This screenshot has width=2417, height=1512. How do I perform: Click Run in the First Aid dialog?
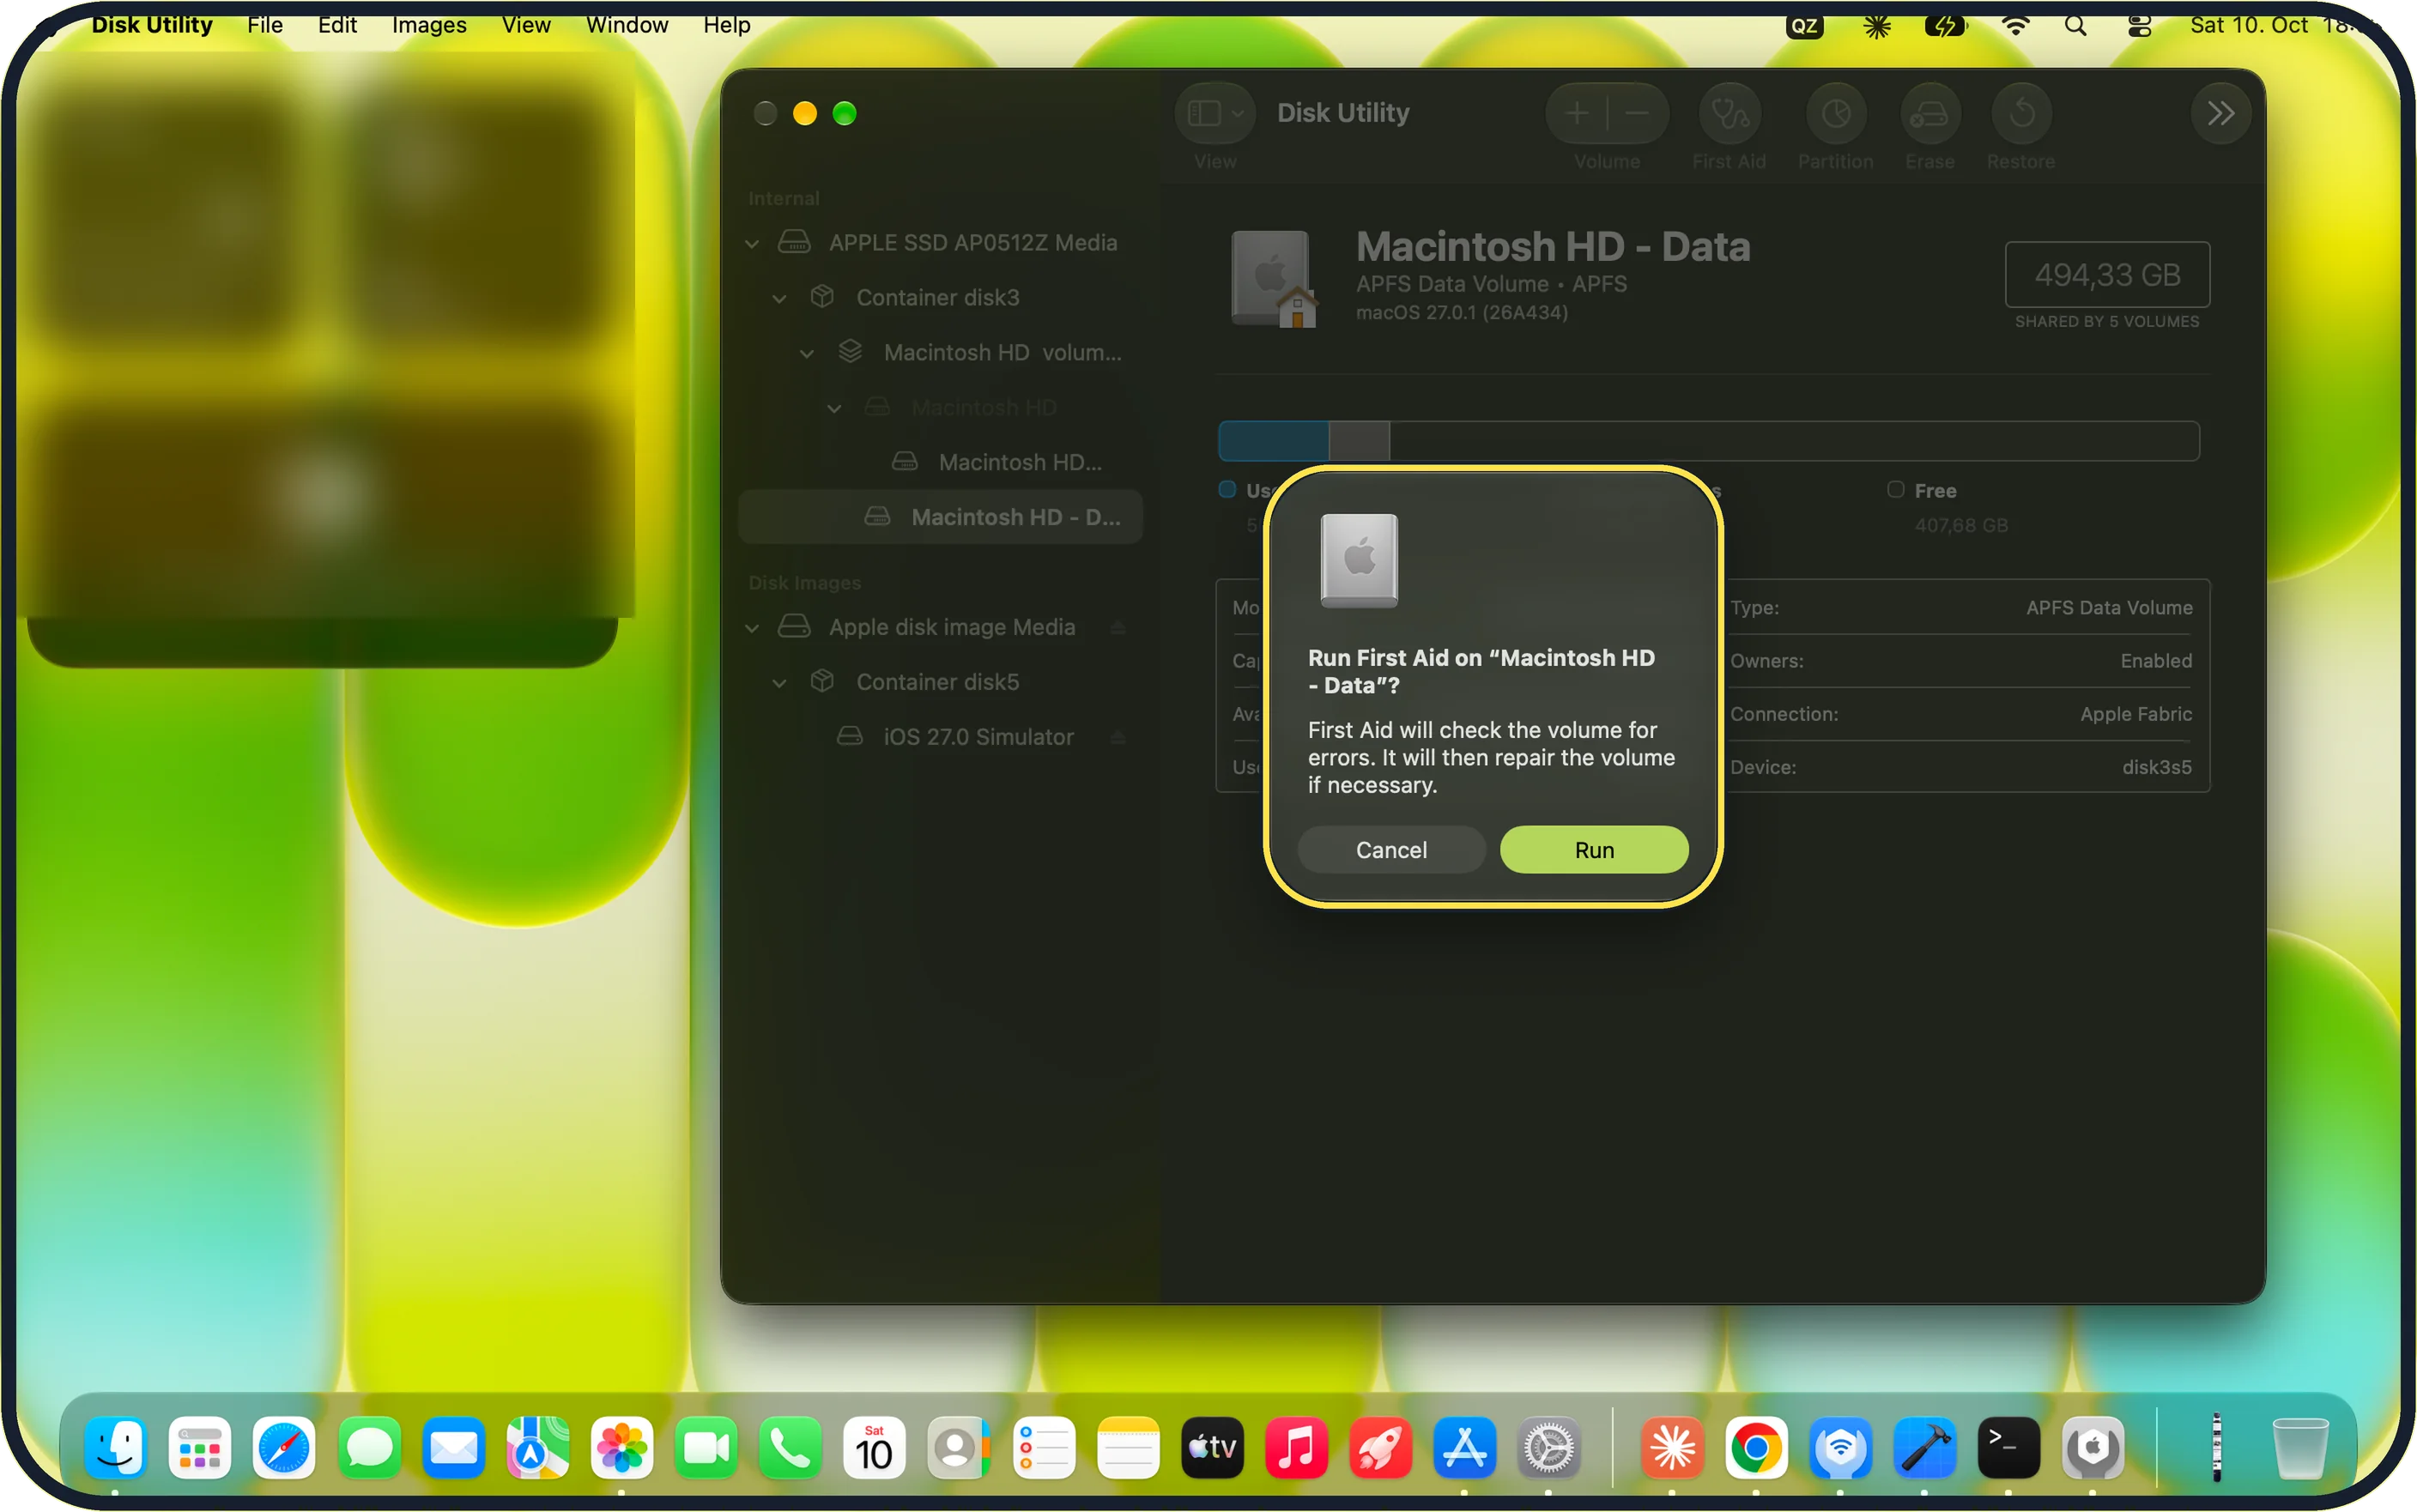point(1593,849)
